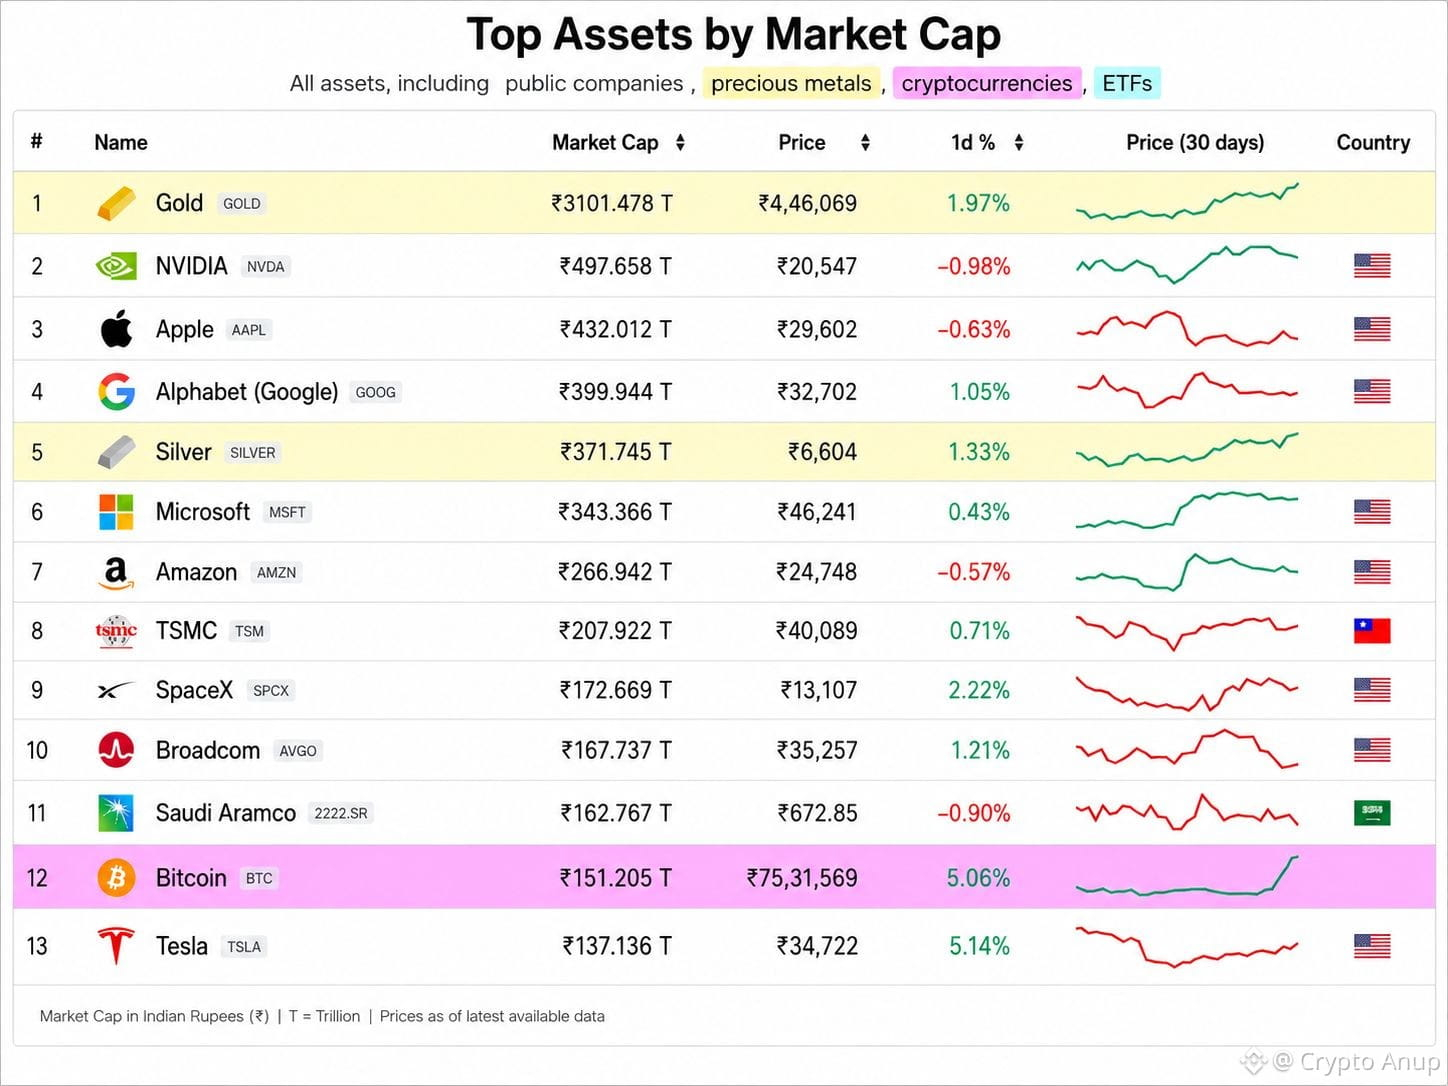
Task: Open the SpaceX asset link
Action: pyautogui.click(x=194, y=690)
